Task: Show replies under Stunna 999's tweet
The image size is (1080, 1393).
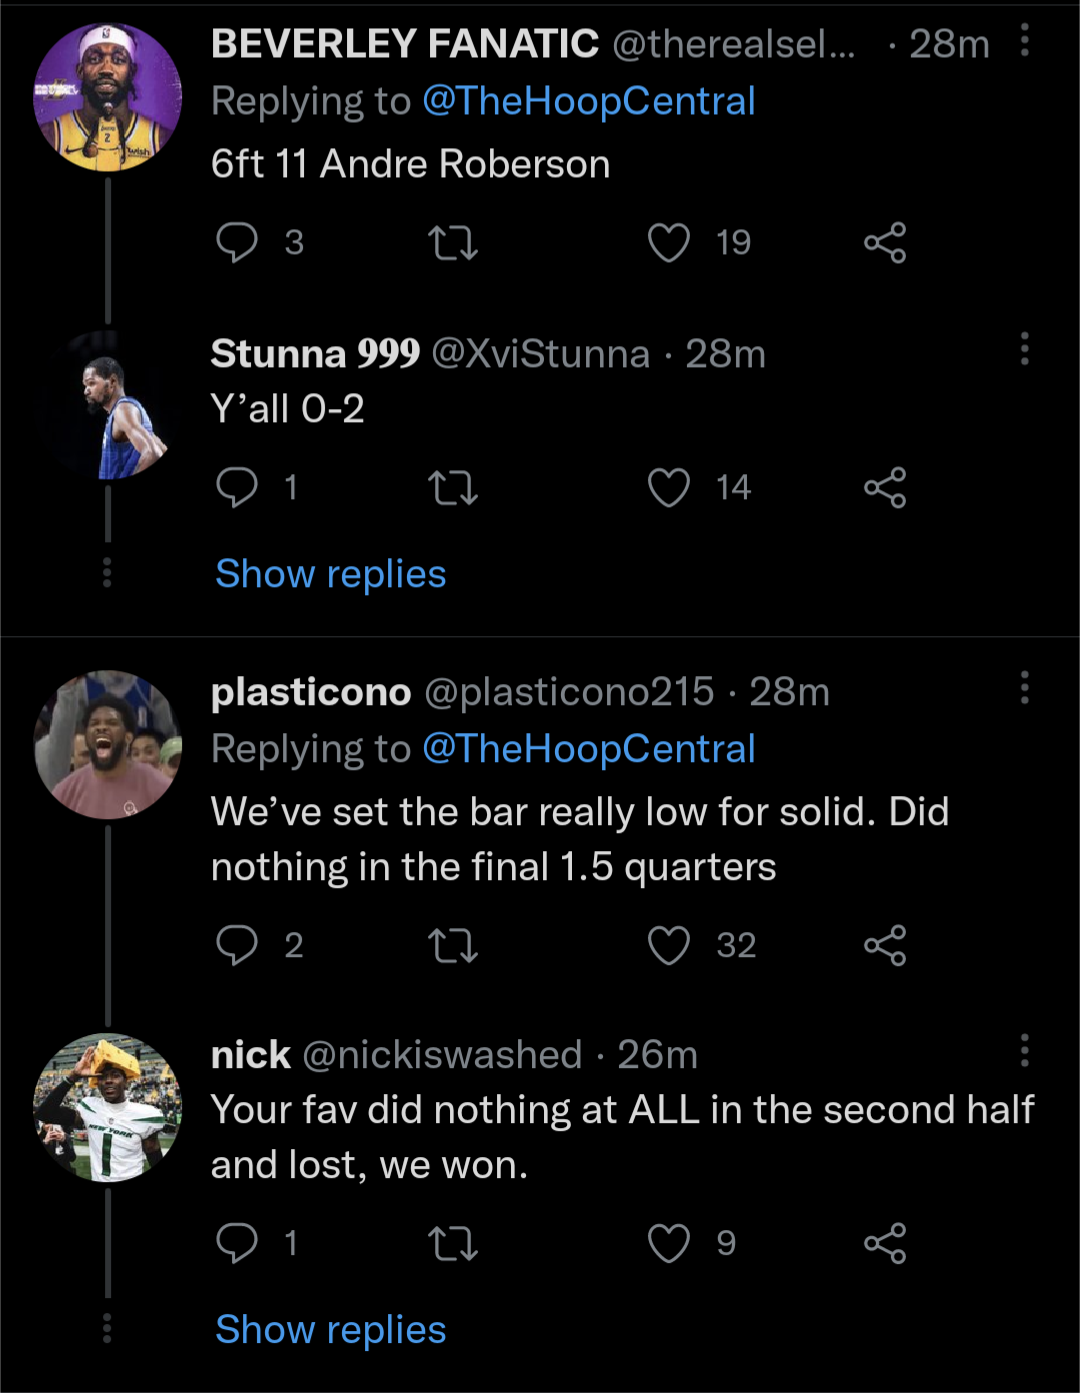Action: 330,574
